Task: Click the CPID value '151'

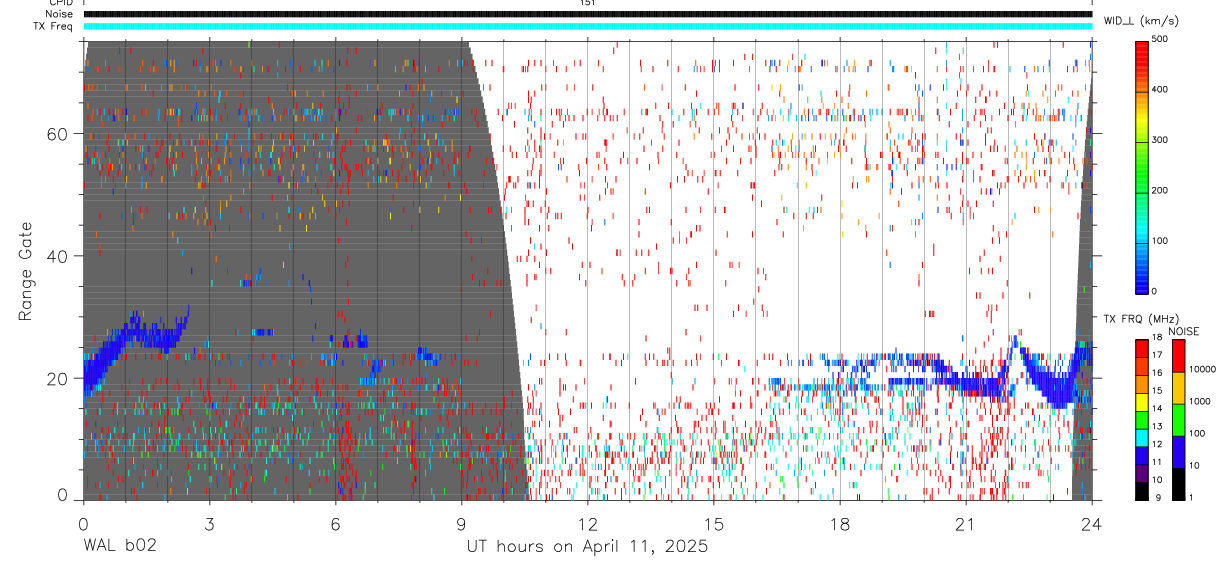Action: [587, 3]
